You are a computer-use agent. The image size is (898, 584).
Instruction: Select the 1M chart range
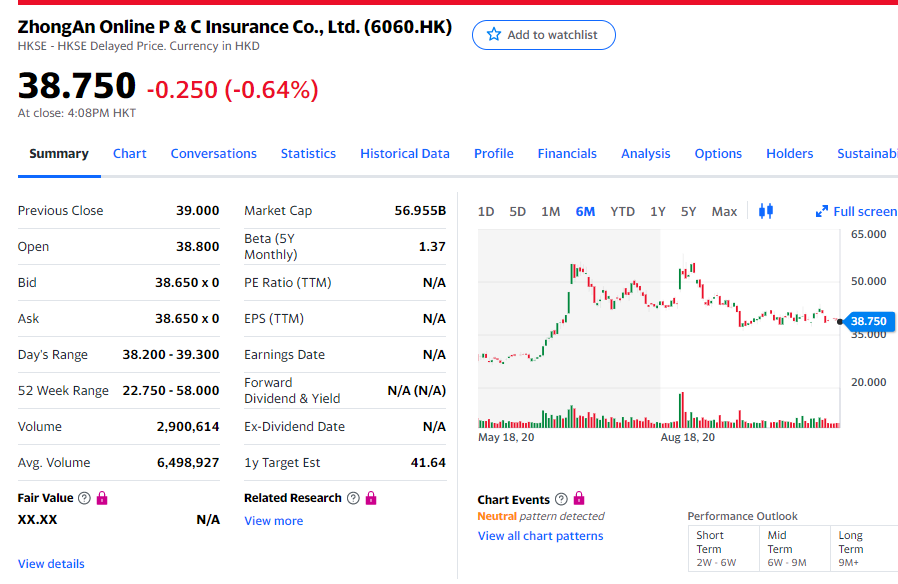coord(550,211)
